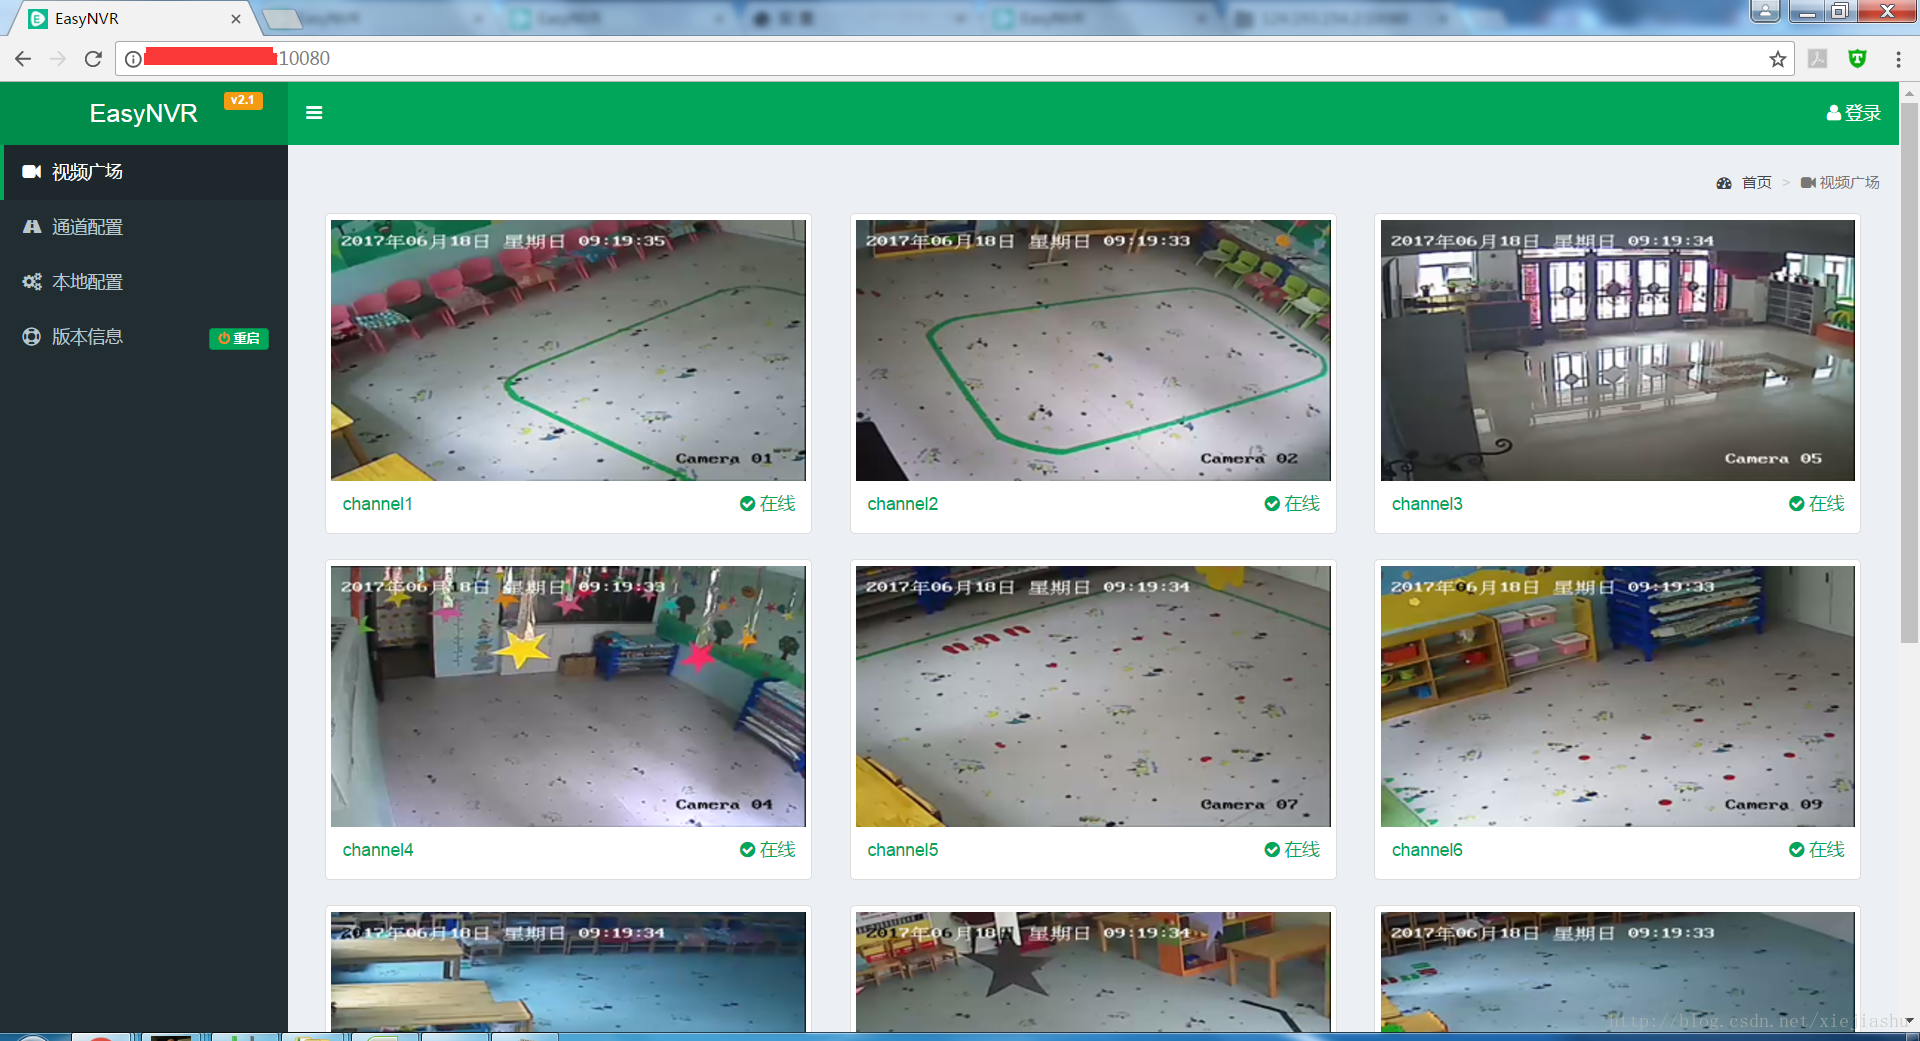Click the site information icon in address bar
The width and height of the screenshot is (1920, 1041).
pyautogui.click(x=133, y=59)
